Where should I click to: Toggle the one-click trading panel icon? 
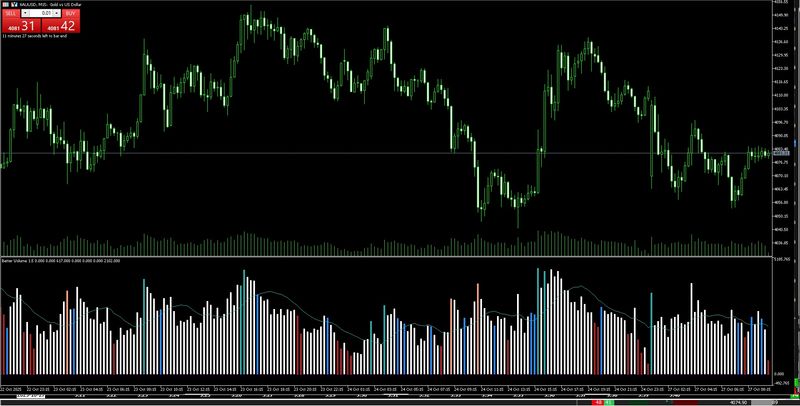[x=4, y=4]
